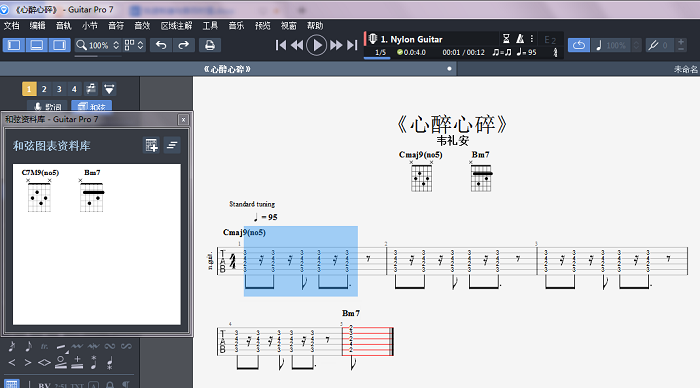Apply the decrescendo hairpin symbol
700x388 pixels.
coord(28,363)
